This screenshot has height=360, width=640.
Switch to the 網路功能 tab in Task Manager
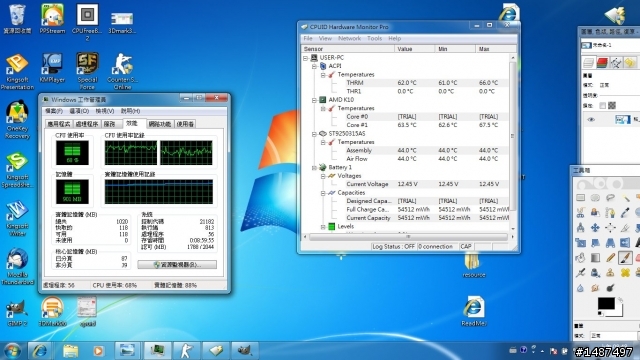pos(160,124)
